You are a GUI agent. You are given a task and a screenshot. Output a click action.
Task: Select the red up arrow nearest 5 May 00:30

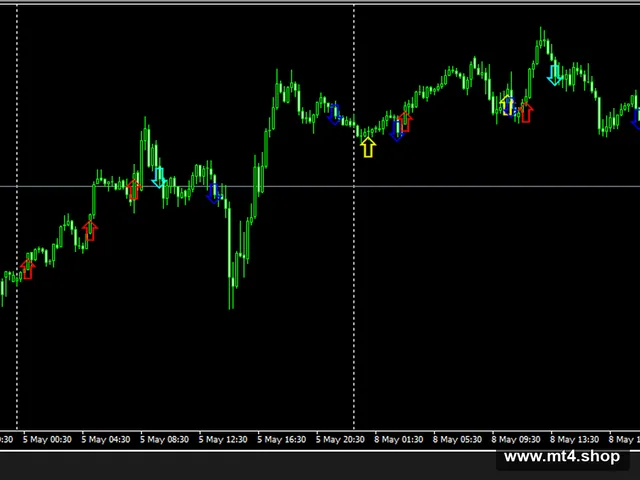27,269
